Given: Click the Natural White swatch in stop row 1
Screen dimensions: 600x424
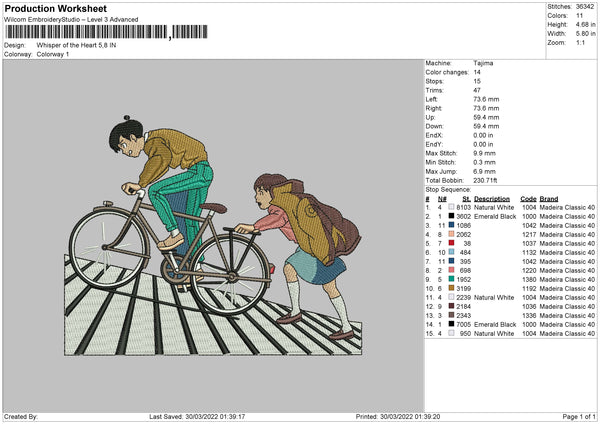Looking at the screenshot, I should tap(452, 207).
